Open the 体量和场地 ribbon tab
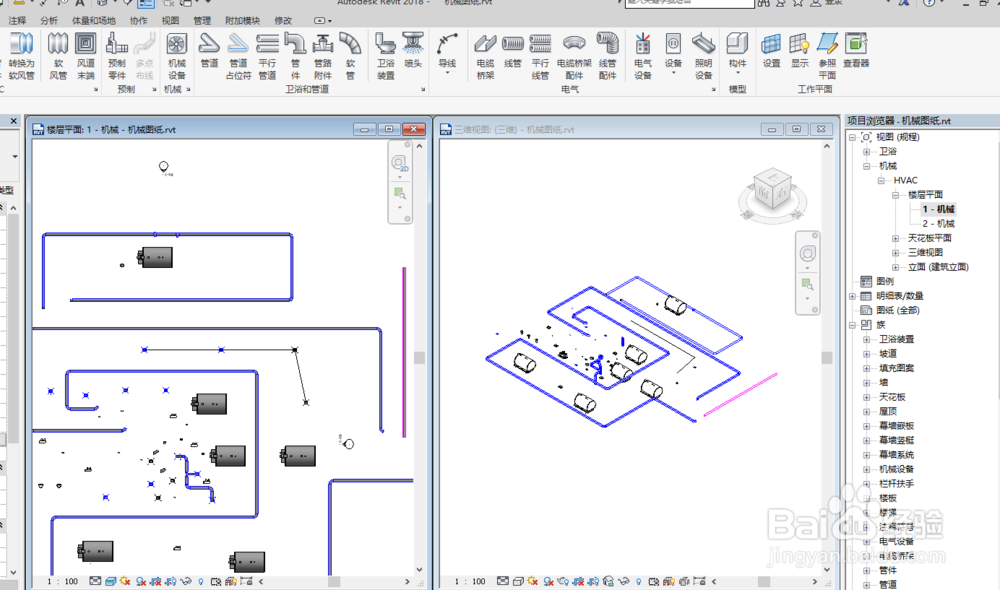 [x=94, y=21]
